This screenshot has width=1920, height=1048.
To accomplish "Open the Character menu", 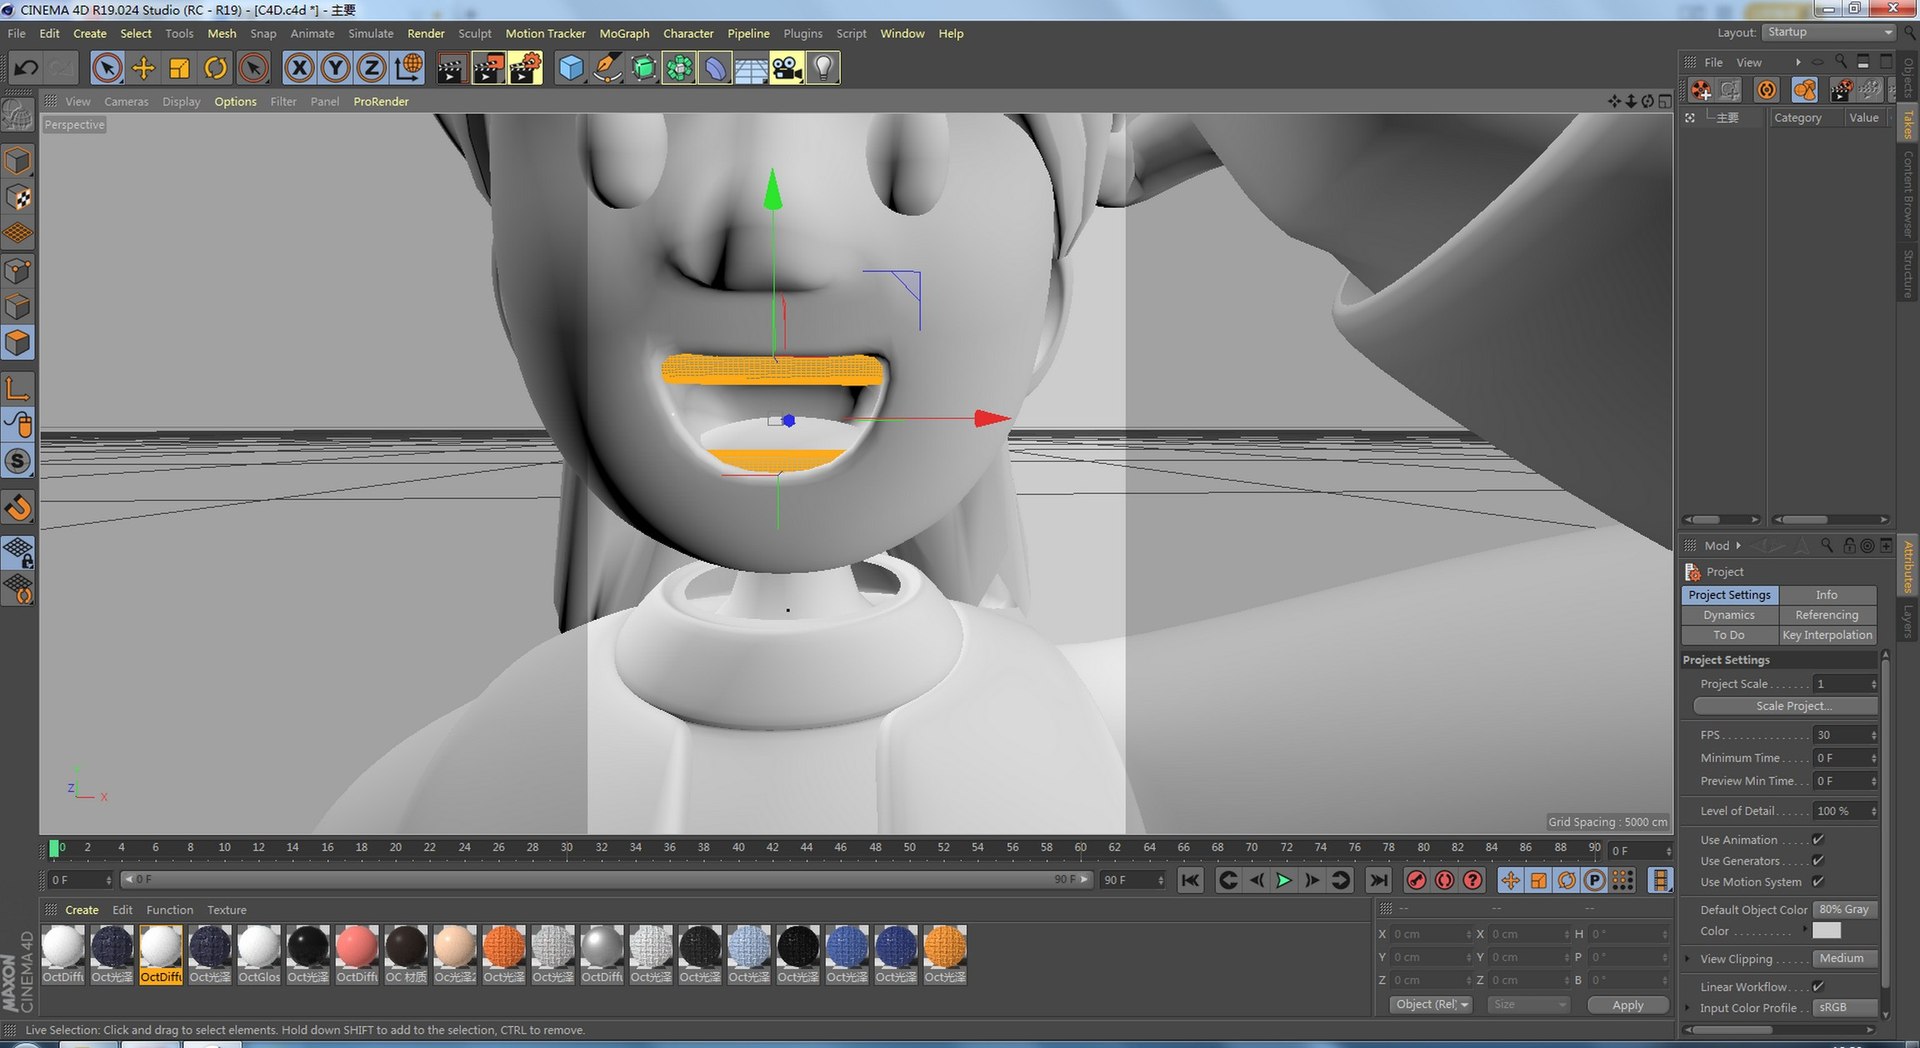I will (x=688, y=33).
